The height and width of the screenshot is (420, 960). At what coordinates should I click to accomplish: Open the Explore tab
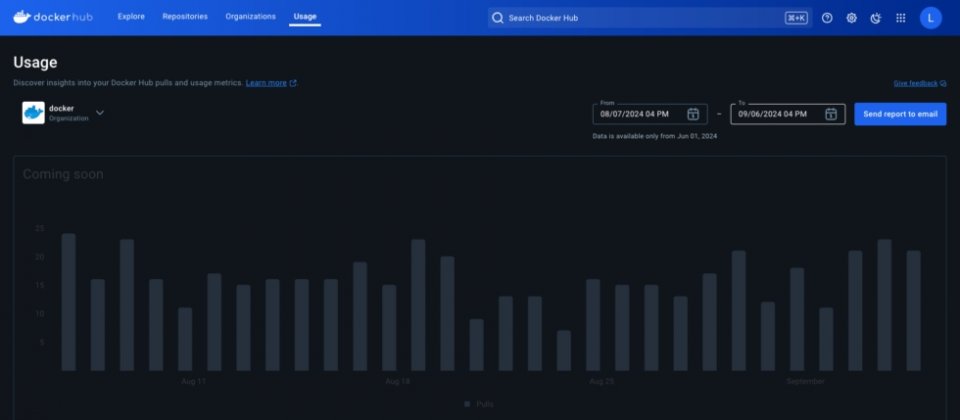pyautogui.click(x=131, y=17)
